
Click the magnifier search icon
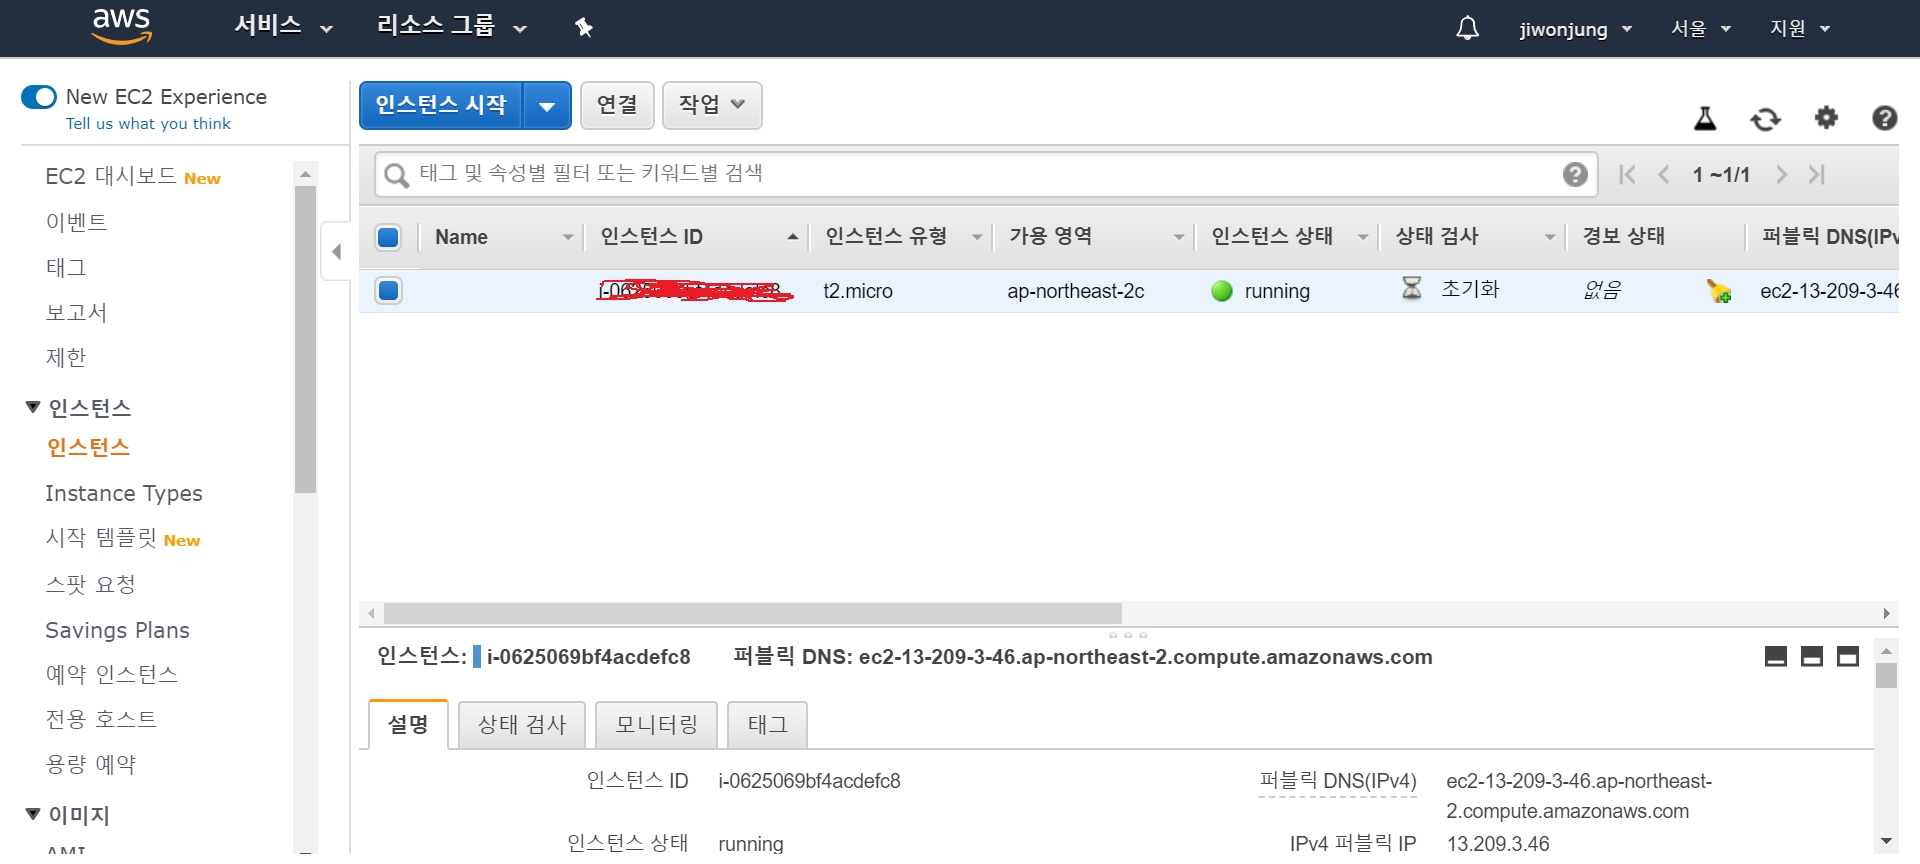pyautogui.click(x=396, y=176)
